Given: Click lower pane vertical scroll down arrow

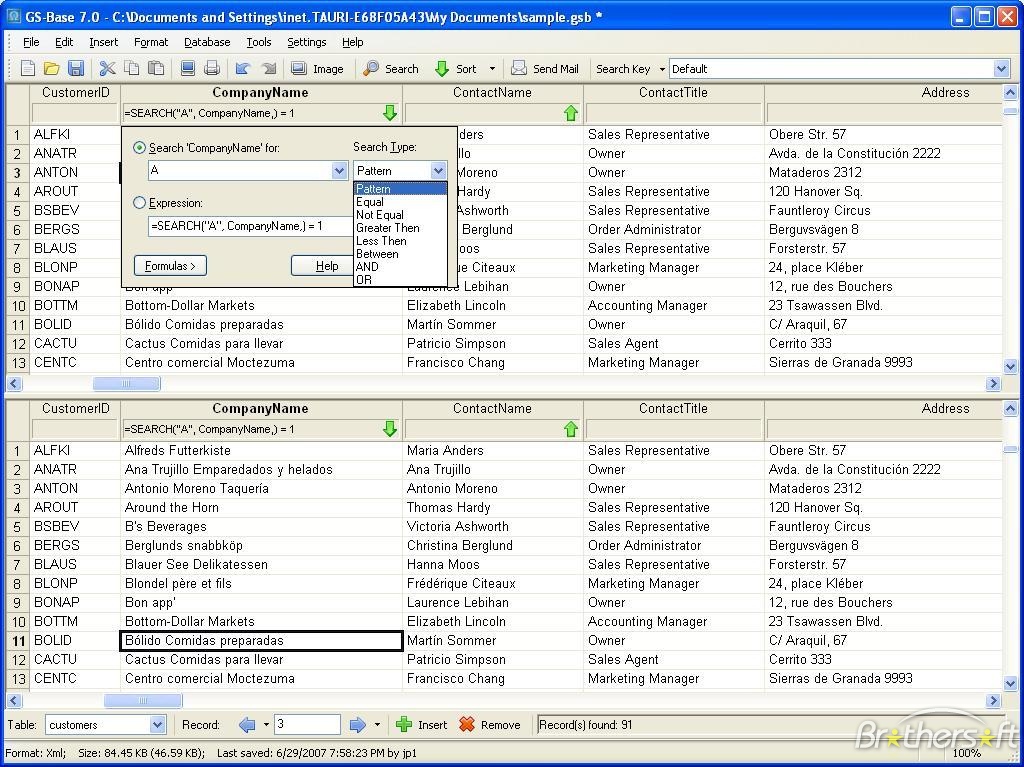Looking at the screenshot, I should pos(1010,683).
